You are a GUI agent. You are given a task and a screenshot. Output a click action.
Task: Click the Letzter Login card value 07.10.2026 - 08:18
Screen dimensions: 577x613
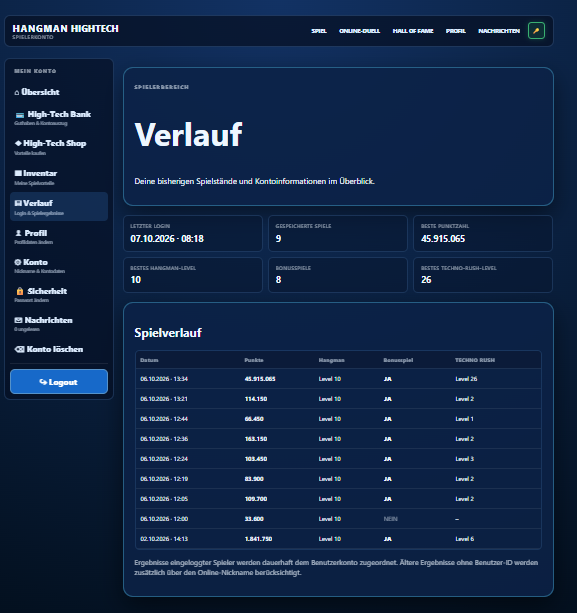click(x=167, y=238)
